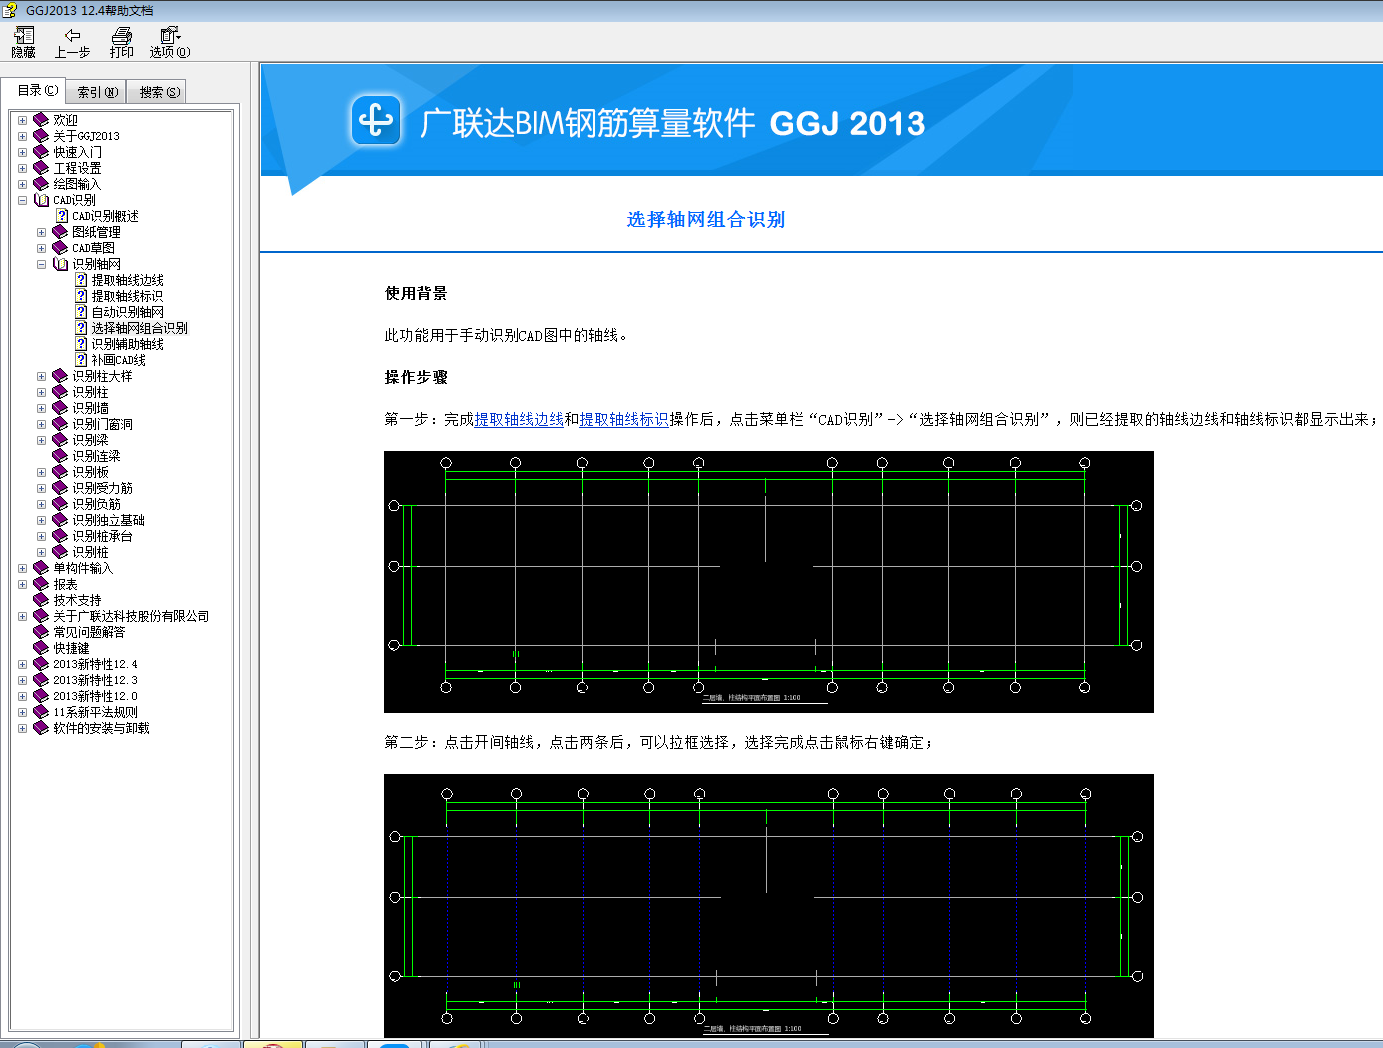Click the 操作步骤 section heading
The height and width of the screenshot is (1048, 1383).
click(416, 377)
